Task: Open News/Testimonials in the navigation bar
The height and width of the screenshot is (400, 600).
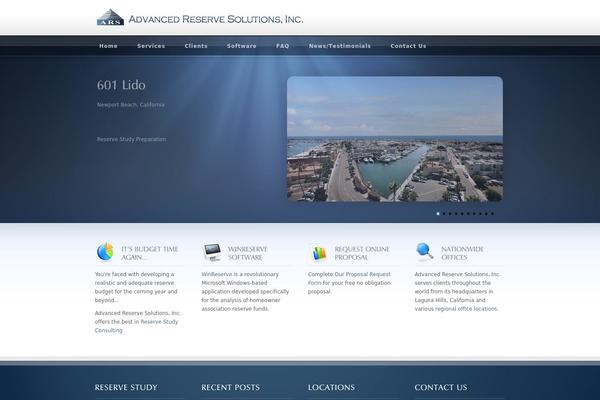Action: click(340, 46)
